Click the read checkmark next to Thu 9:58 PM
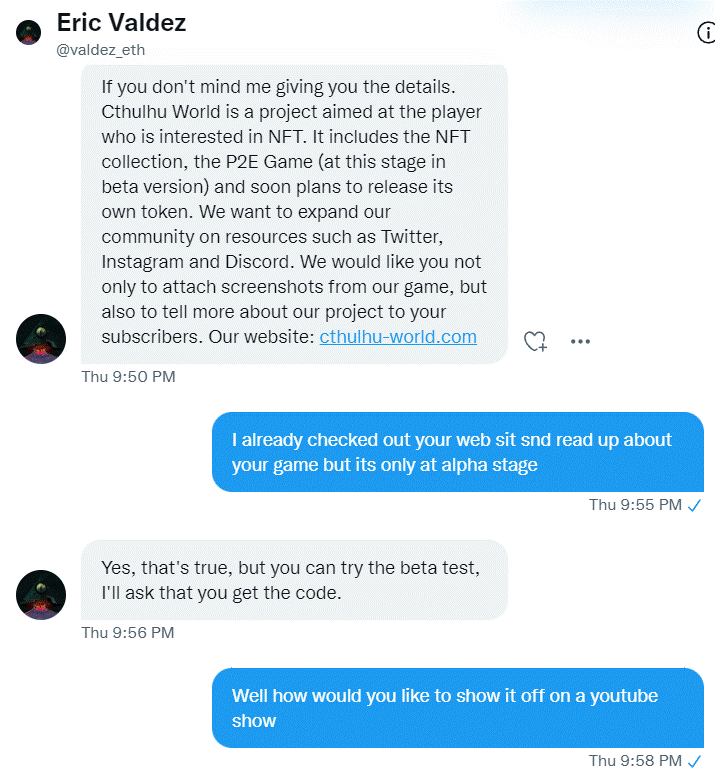Viewport: 715px width, 782px height. coord(694,762)
